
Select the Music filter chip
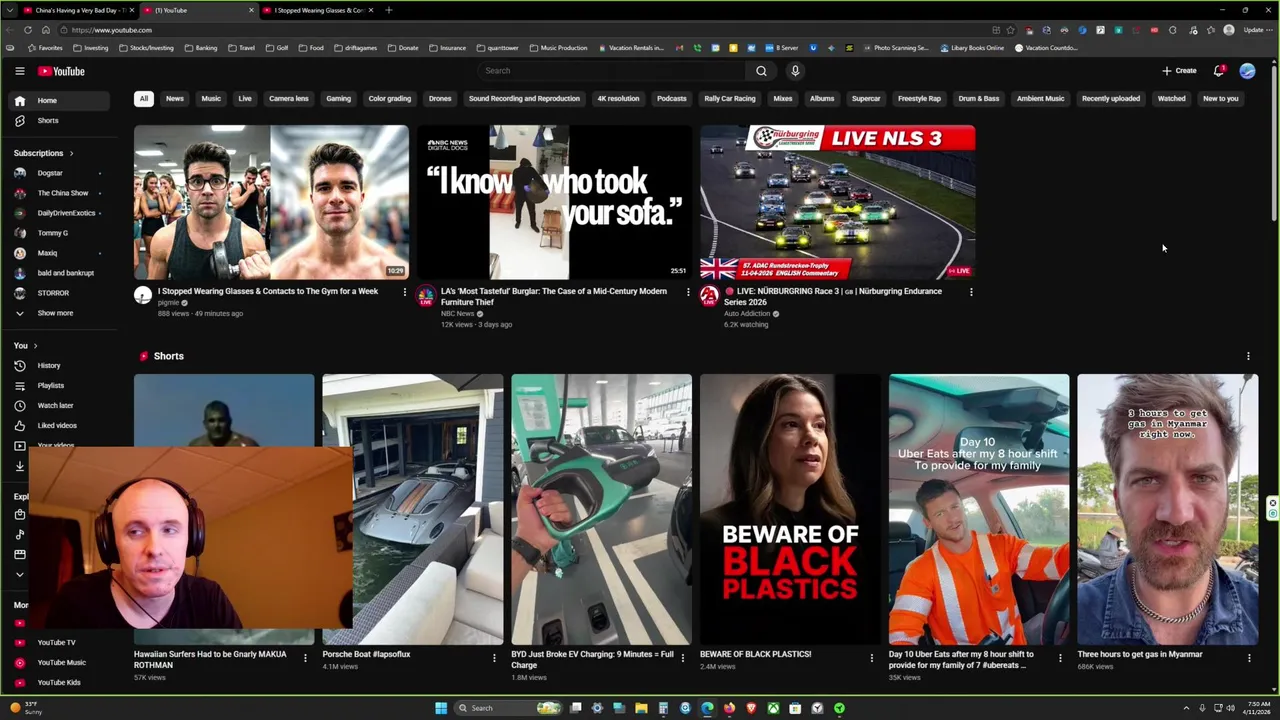[x=211, y=98]
